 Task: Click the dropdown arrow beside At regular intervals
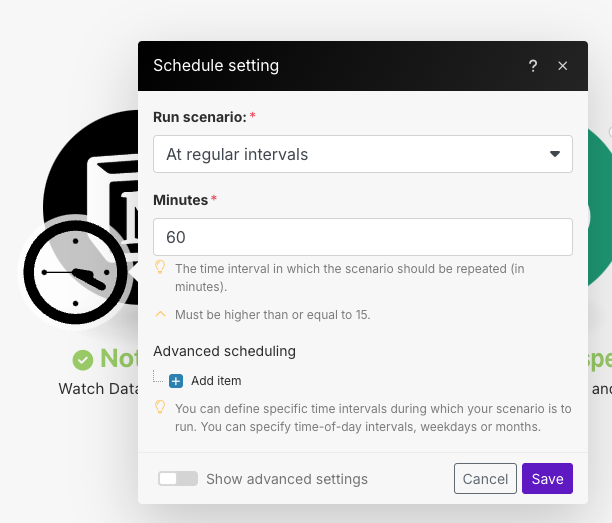coord(555,154)
